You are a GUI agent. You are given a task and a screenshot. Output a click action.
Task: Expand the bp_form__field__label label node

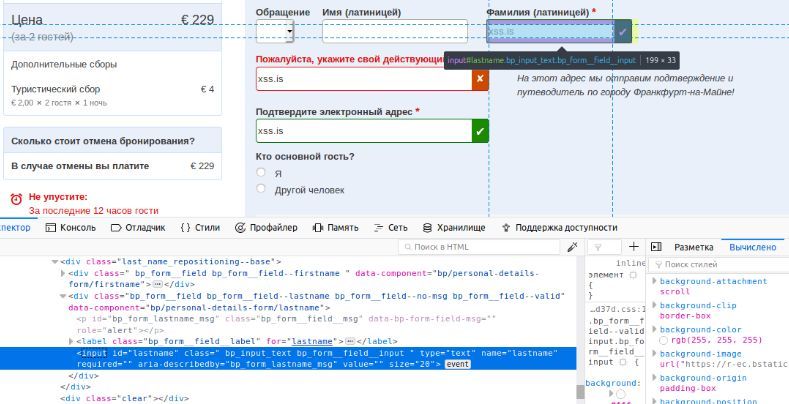tap(71, 342)
